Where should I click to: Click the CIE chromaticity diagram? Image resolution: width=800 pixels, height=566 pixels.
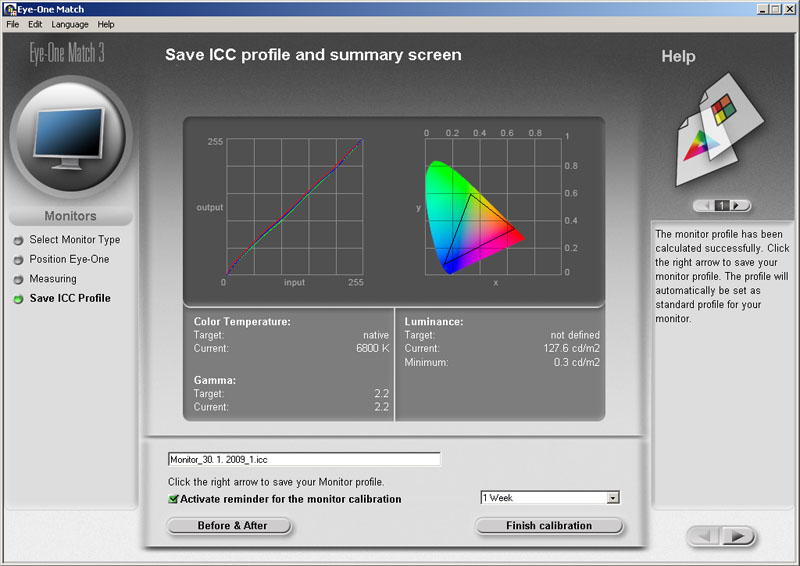[x=493, y=206]
